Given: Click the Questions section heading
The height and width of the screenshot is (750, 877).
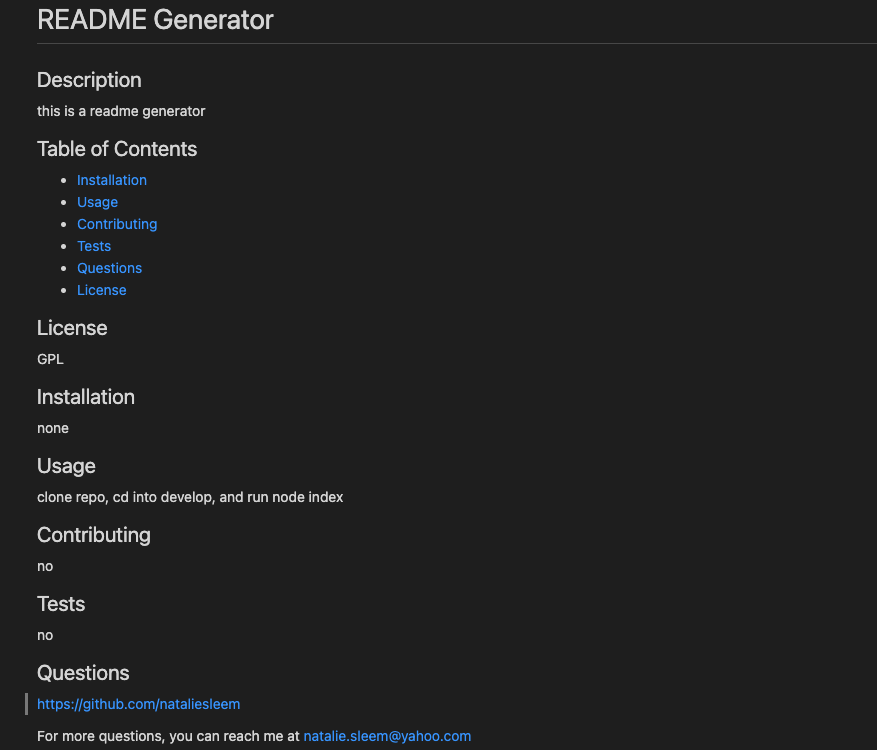Looking at the screenshot, I should click(x=83, y=673).
